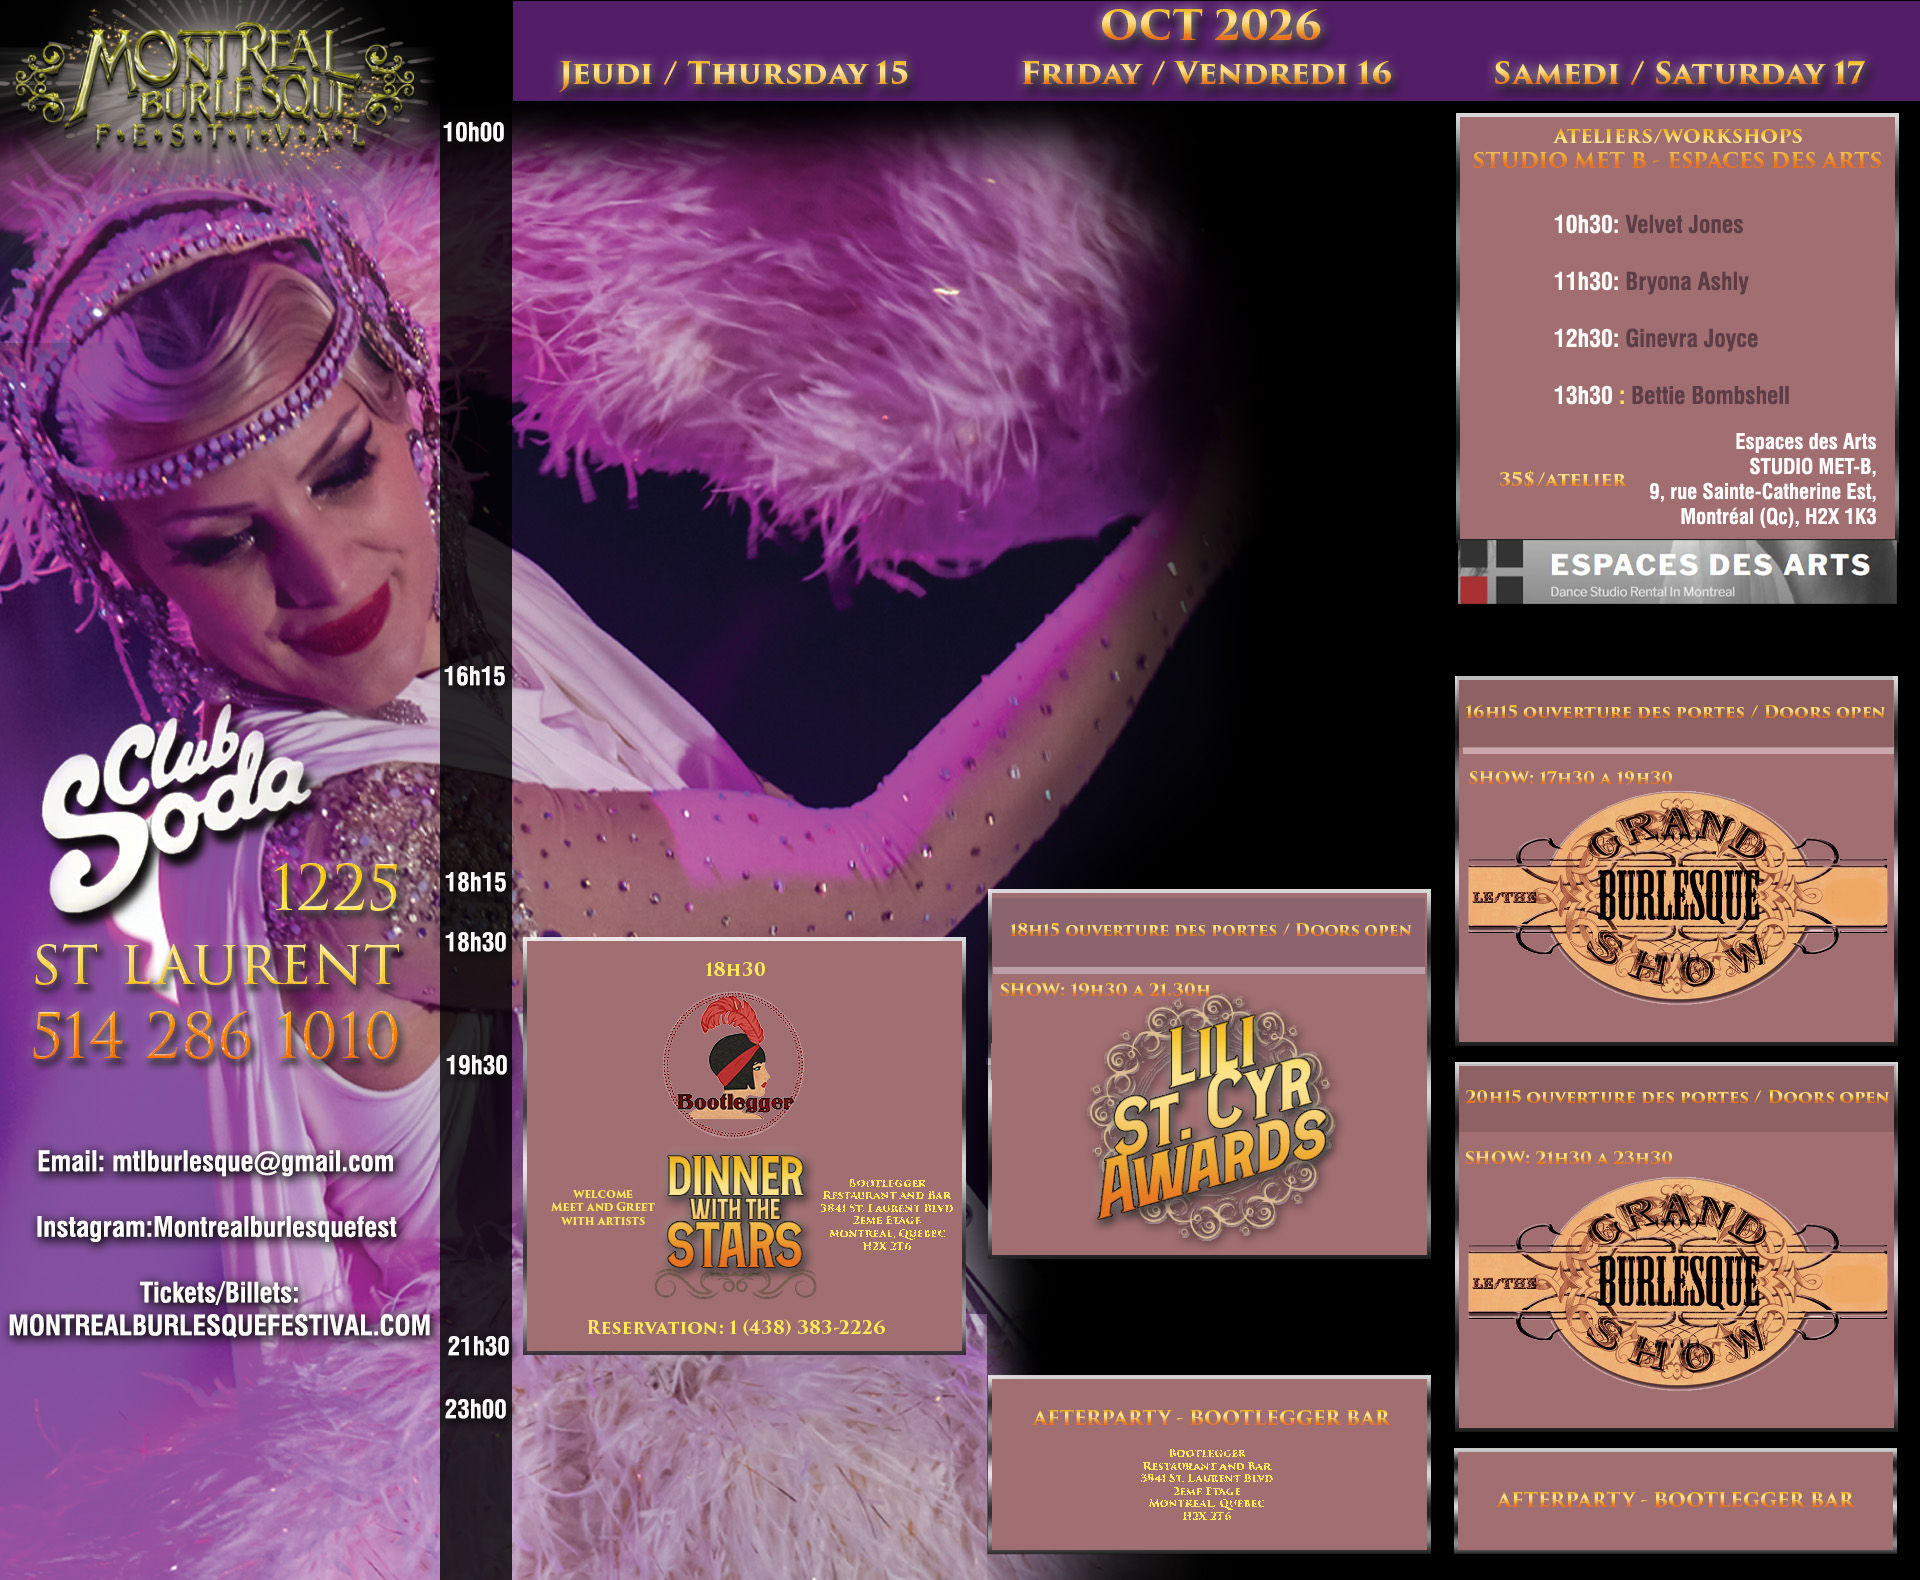Select the Samedi / Saturday 17 column header
Image resolution: width=1920 pixels, height=1580 pixels.
click(x=1679, y=73)
